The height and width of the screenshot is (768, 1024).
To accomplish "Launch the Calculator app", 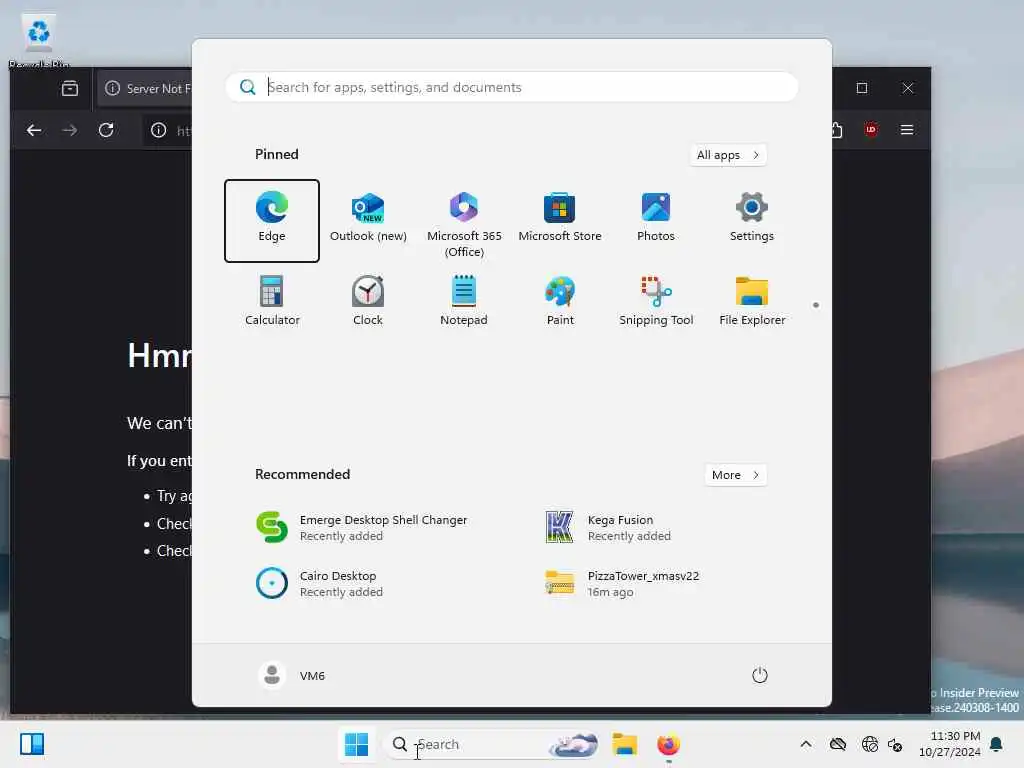I will [272, 301].
